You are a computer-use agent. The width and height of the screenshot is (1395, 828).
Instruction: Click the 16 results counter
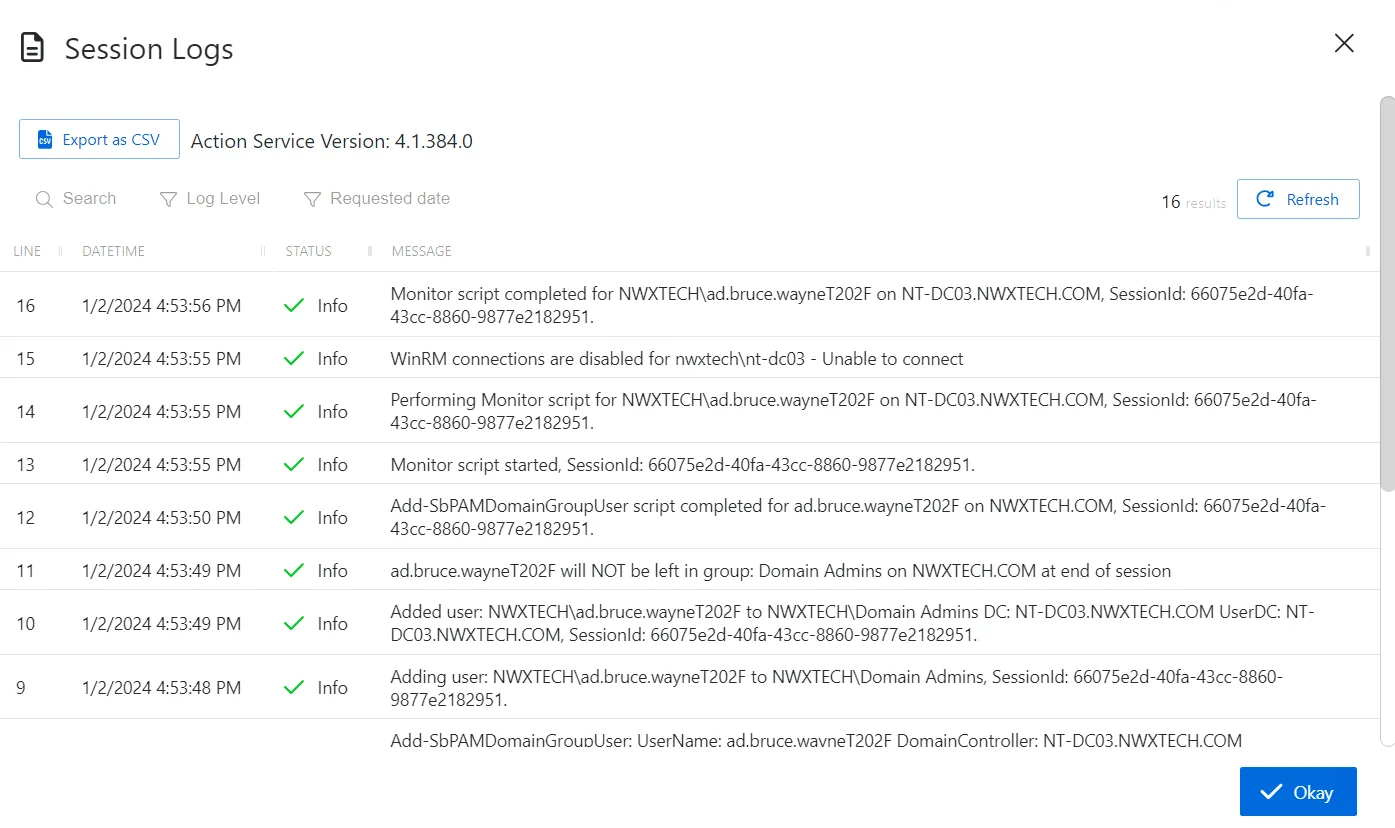[x=1193, y=202]
